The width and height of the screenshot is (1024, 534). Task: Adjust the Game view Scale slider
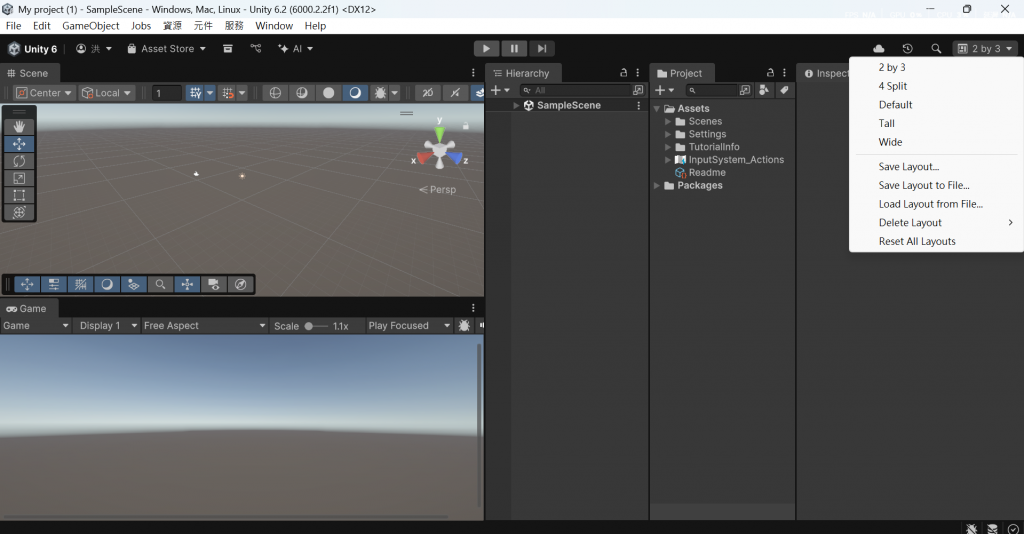[316, 326]
